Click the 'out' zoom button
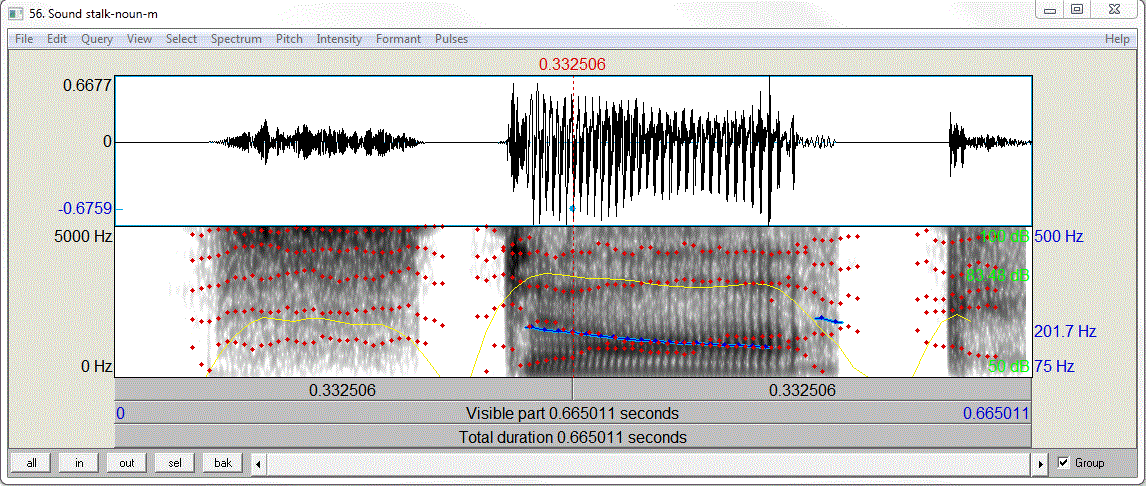The image size is (1146, 486). tap(127, 463)
